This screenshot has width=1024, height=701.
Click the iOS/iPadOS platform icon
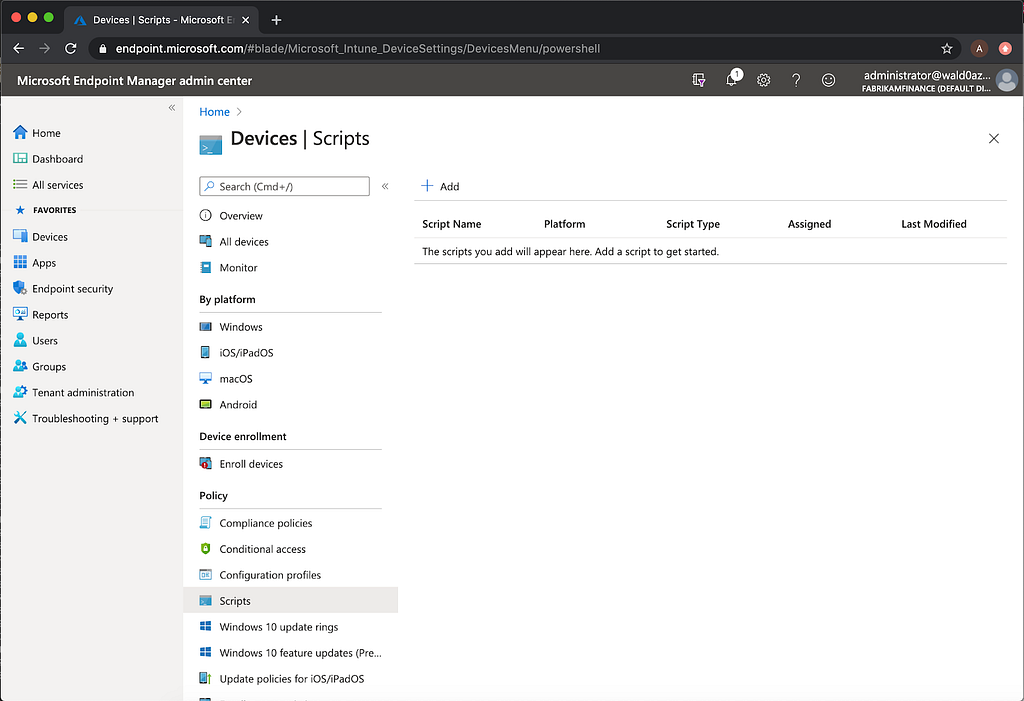click(206, 352)
